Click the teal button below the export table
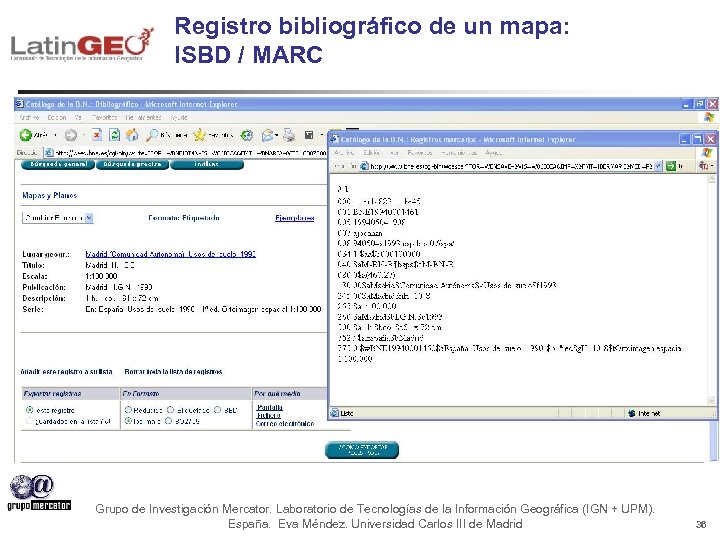This screenshot has height=540, width=720. pos(362,450)
